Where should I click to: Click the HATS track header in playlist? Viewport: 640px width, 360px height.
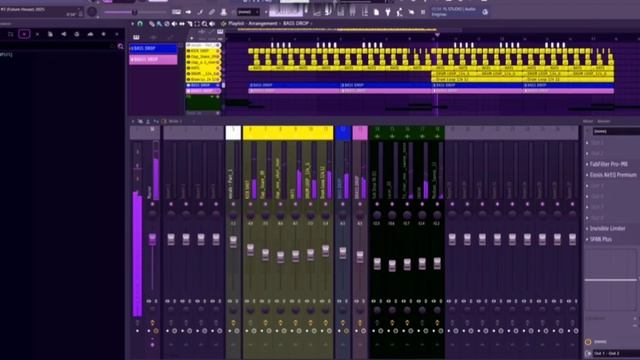point(203,68)
